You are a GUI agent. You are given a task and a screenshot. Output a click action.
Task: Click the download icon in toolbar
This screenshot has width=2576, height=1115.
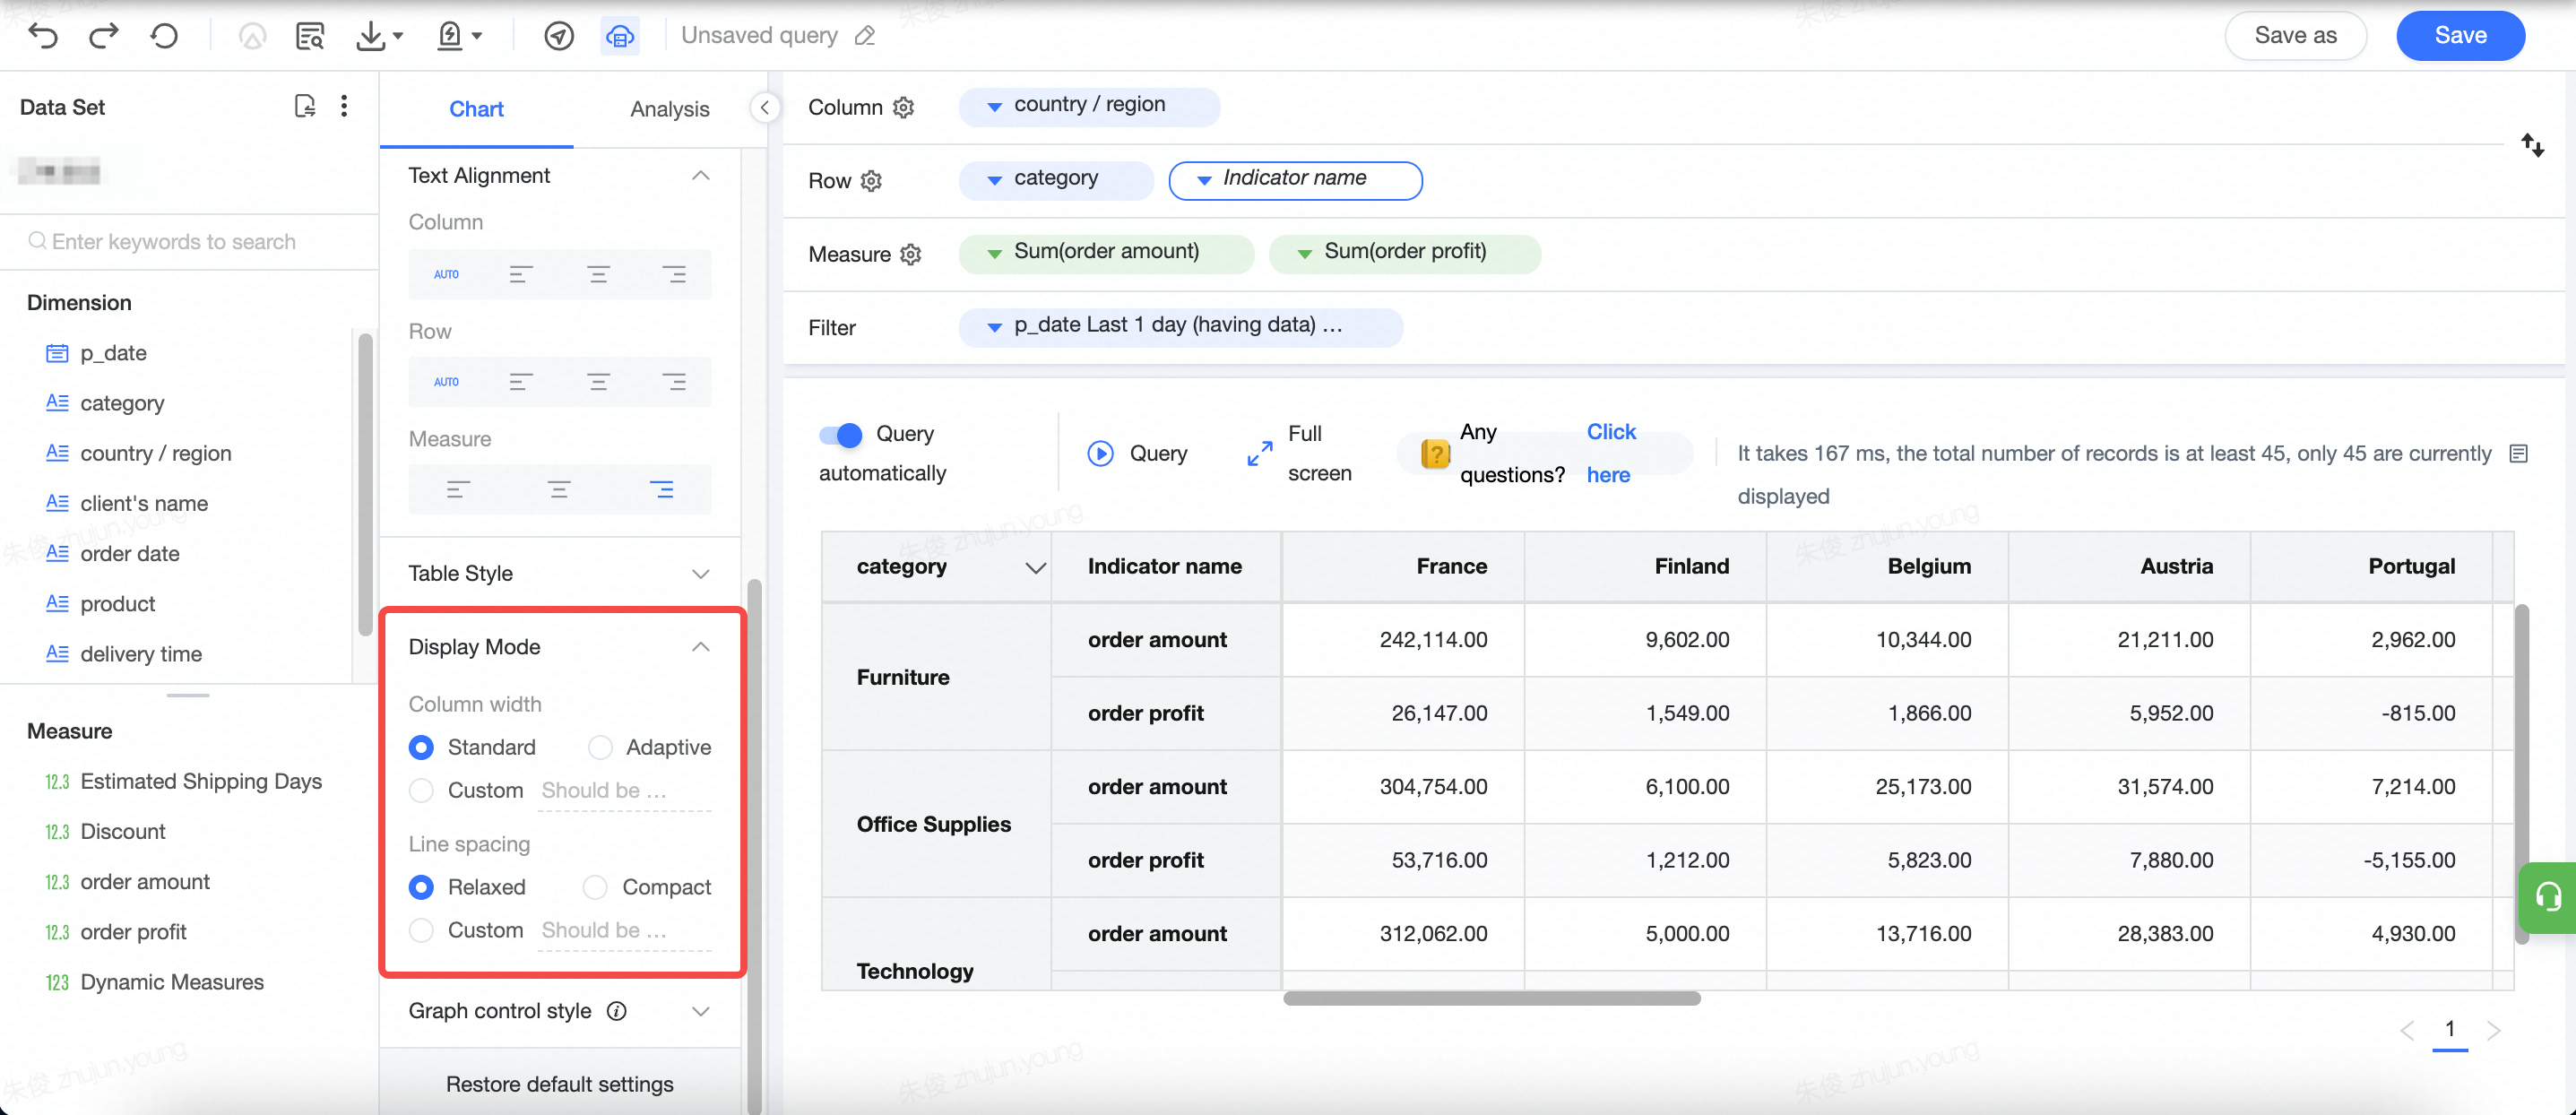[371, 36]
